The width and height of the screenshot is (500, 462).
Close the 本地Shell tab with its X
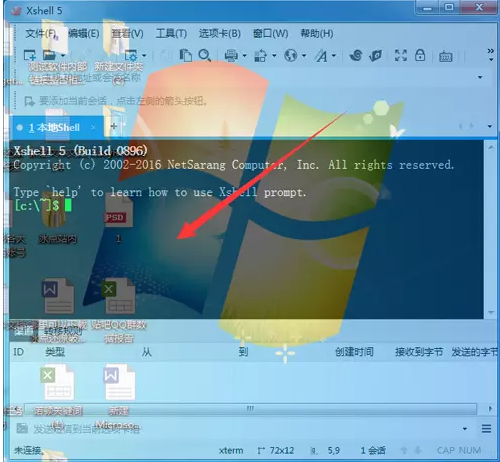(x=93, y=127)
